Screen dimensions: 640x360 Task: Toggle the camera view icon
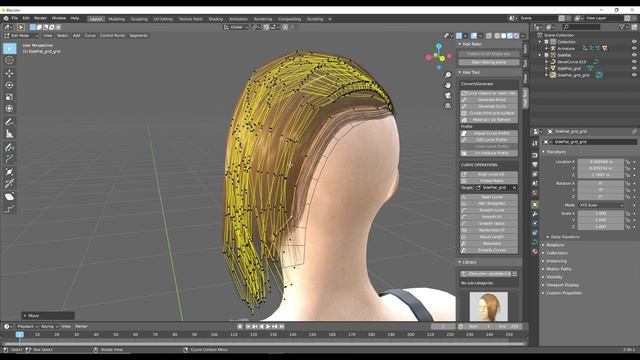click(448, 95)
